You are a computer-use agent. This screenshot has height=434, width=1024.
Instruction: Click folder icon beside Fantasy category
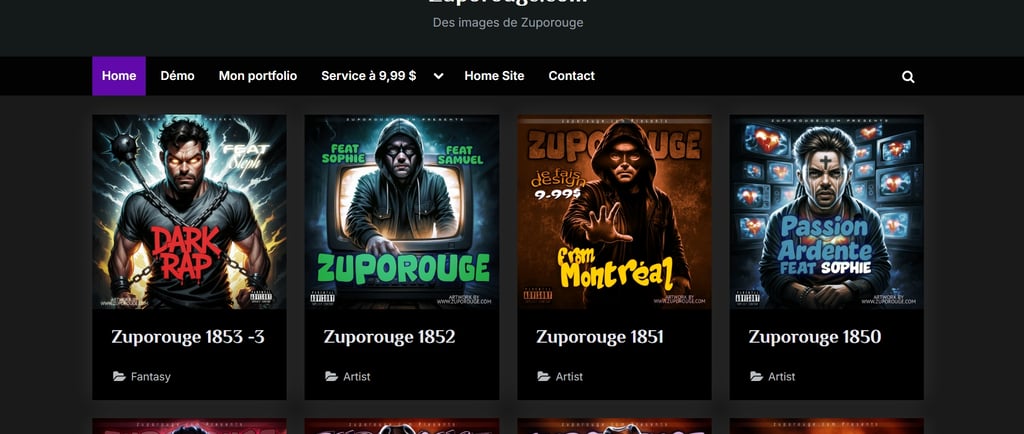[x=119, y=377]
